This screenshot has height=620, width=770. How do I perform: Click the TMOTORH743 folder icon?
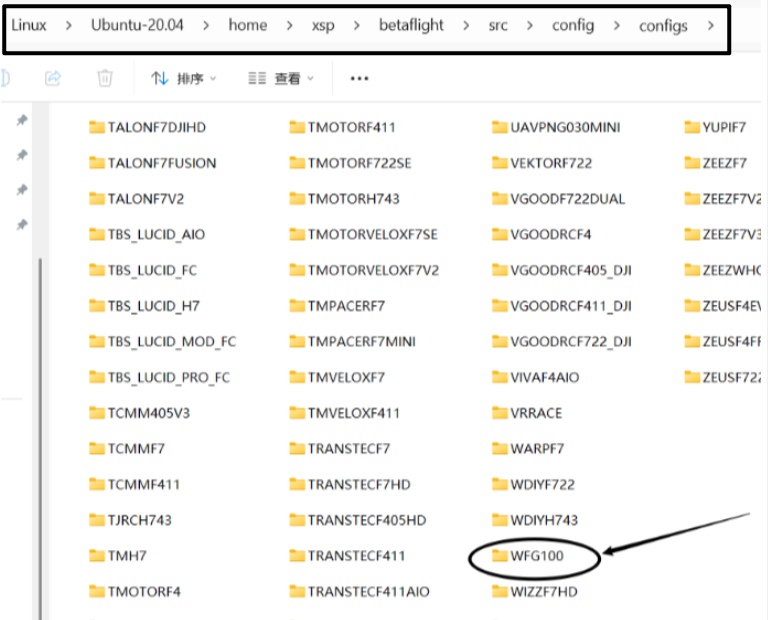point(297,199)
